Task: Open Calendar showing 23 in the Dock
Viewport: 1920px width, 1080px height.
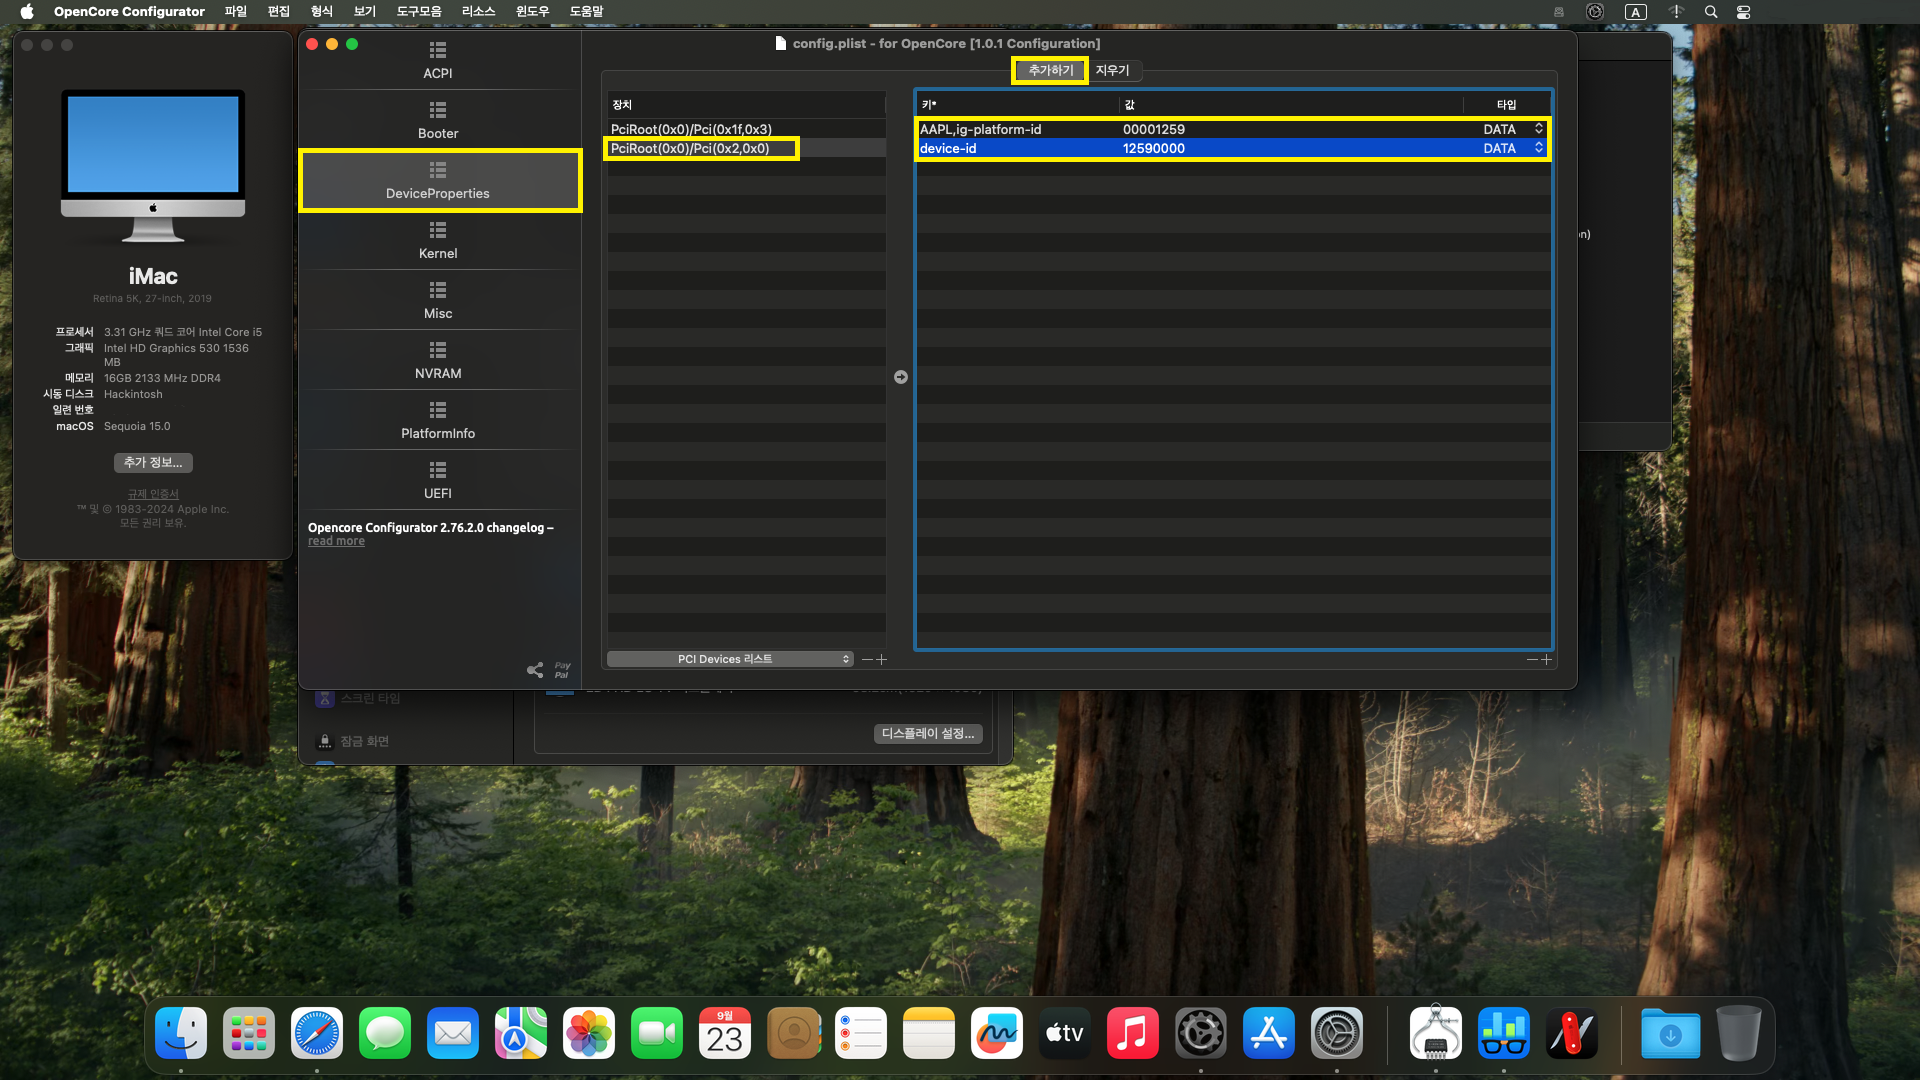Action: coord(725,1033)
